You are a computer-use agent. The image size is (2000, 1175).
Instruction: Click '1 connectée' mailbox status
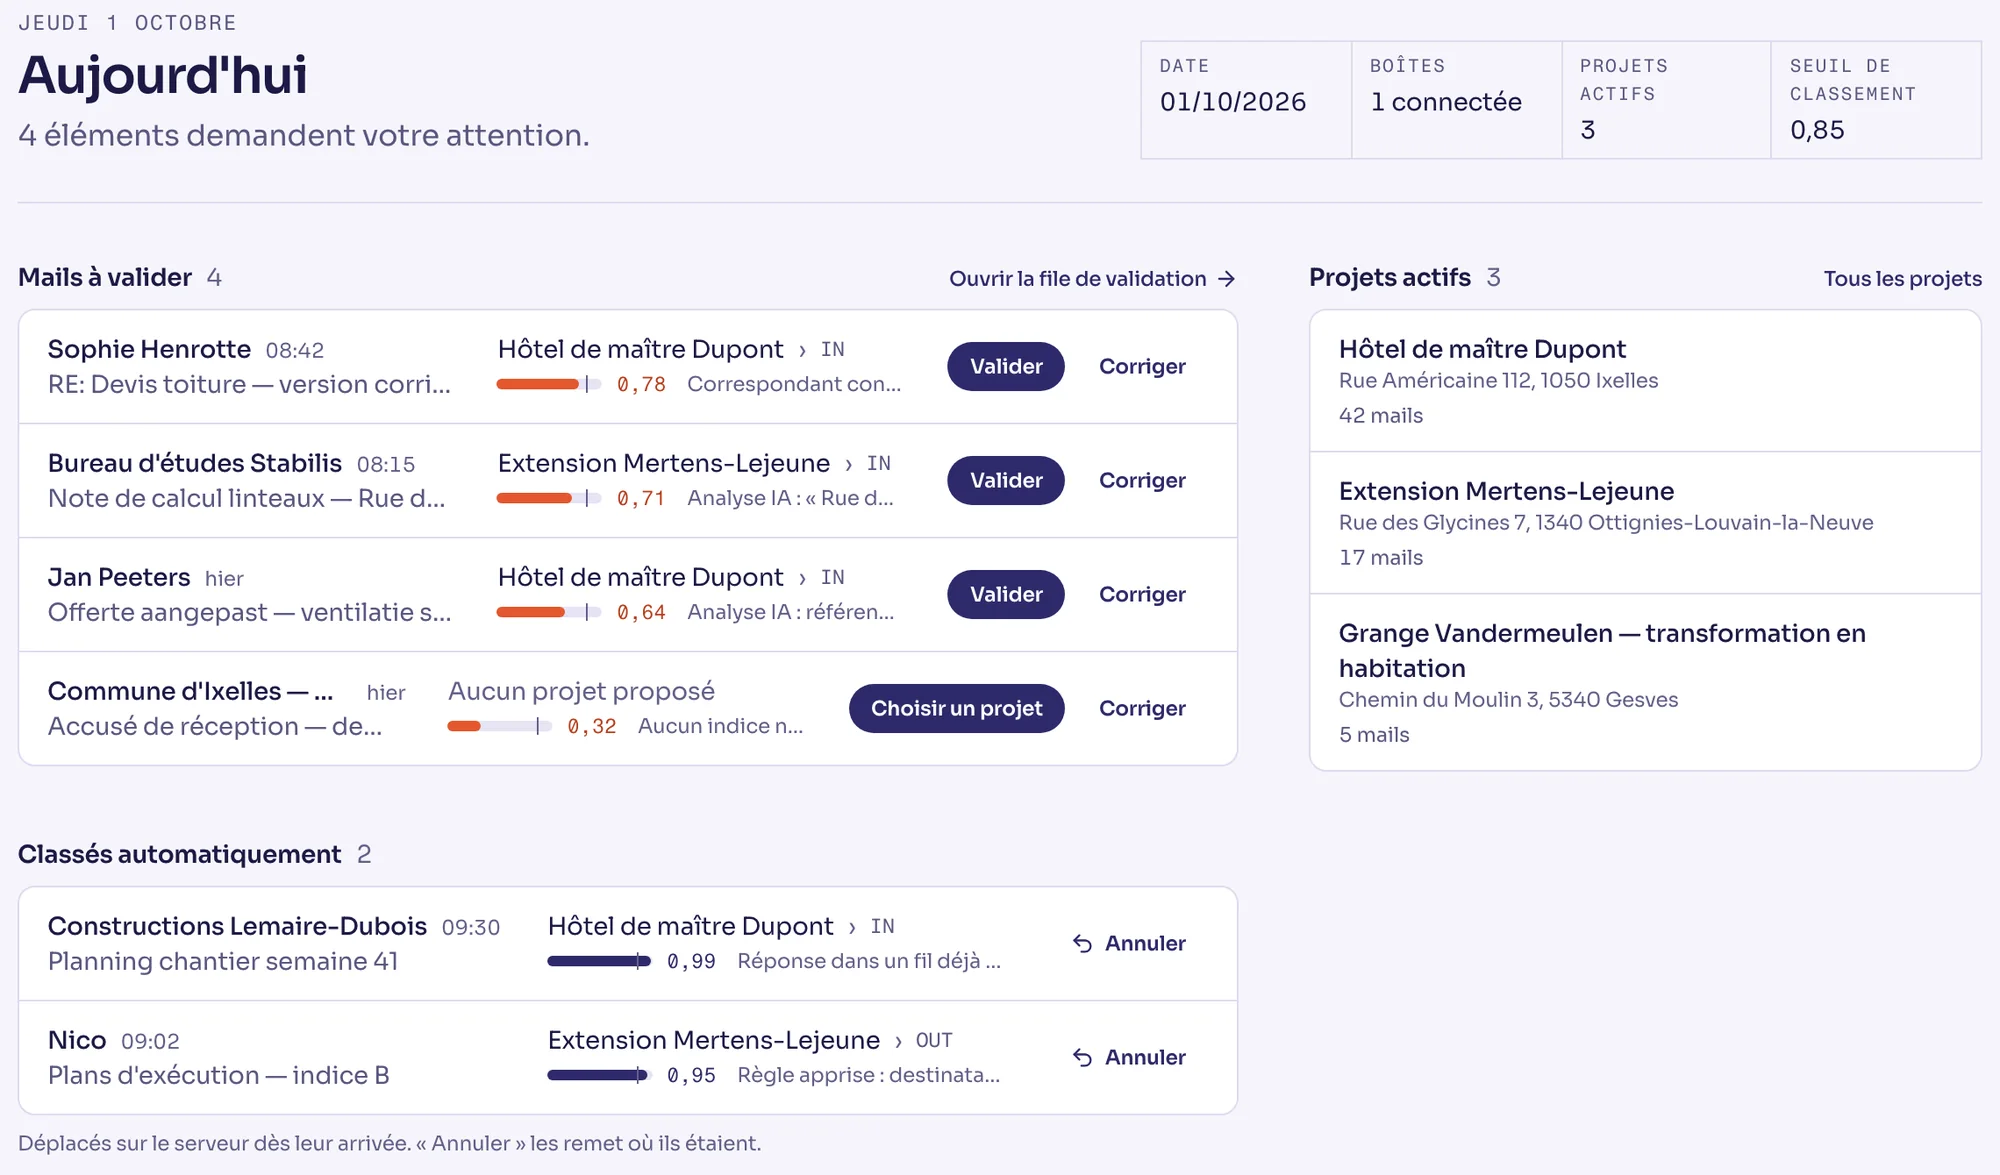(x=1446, y=102)
